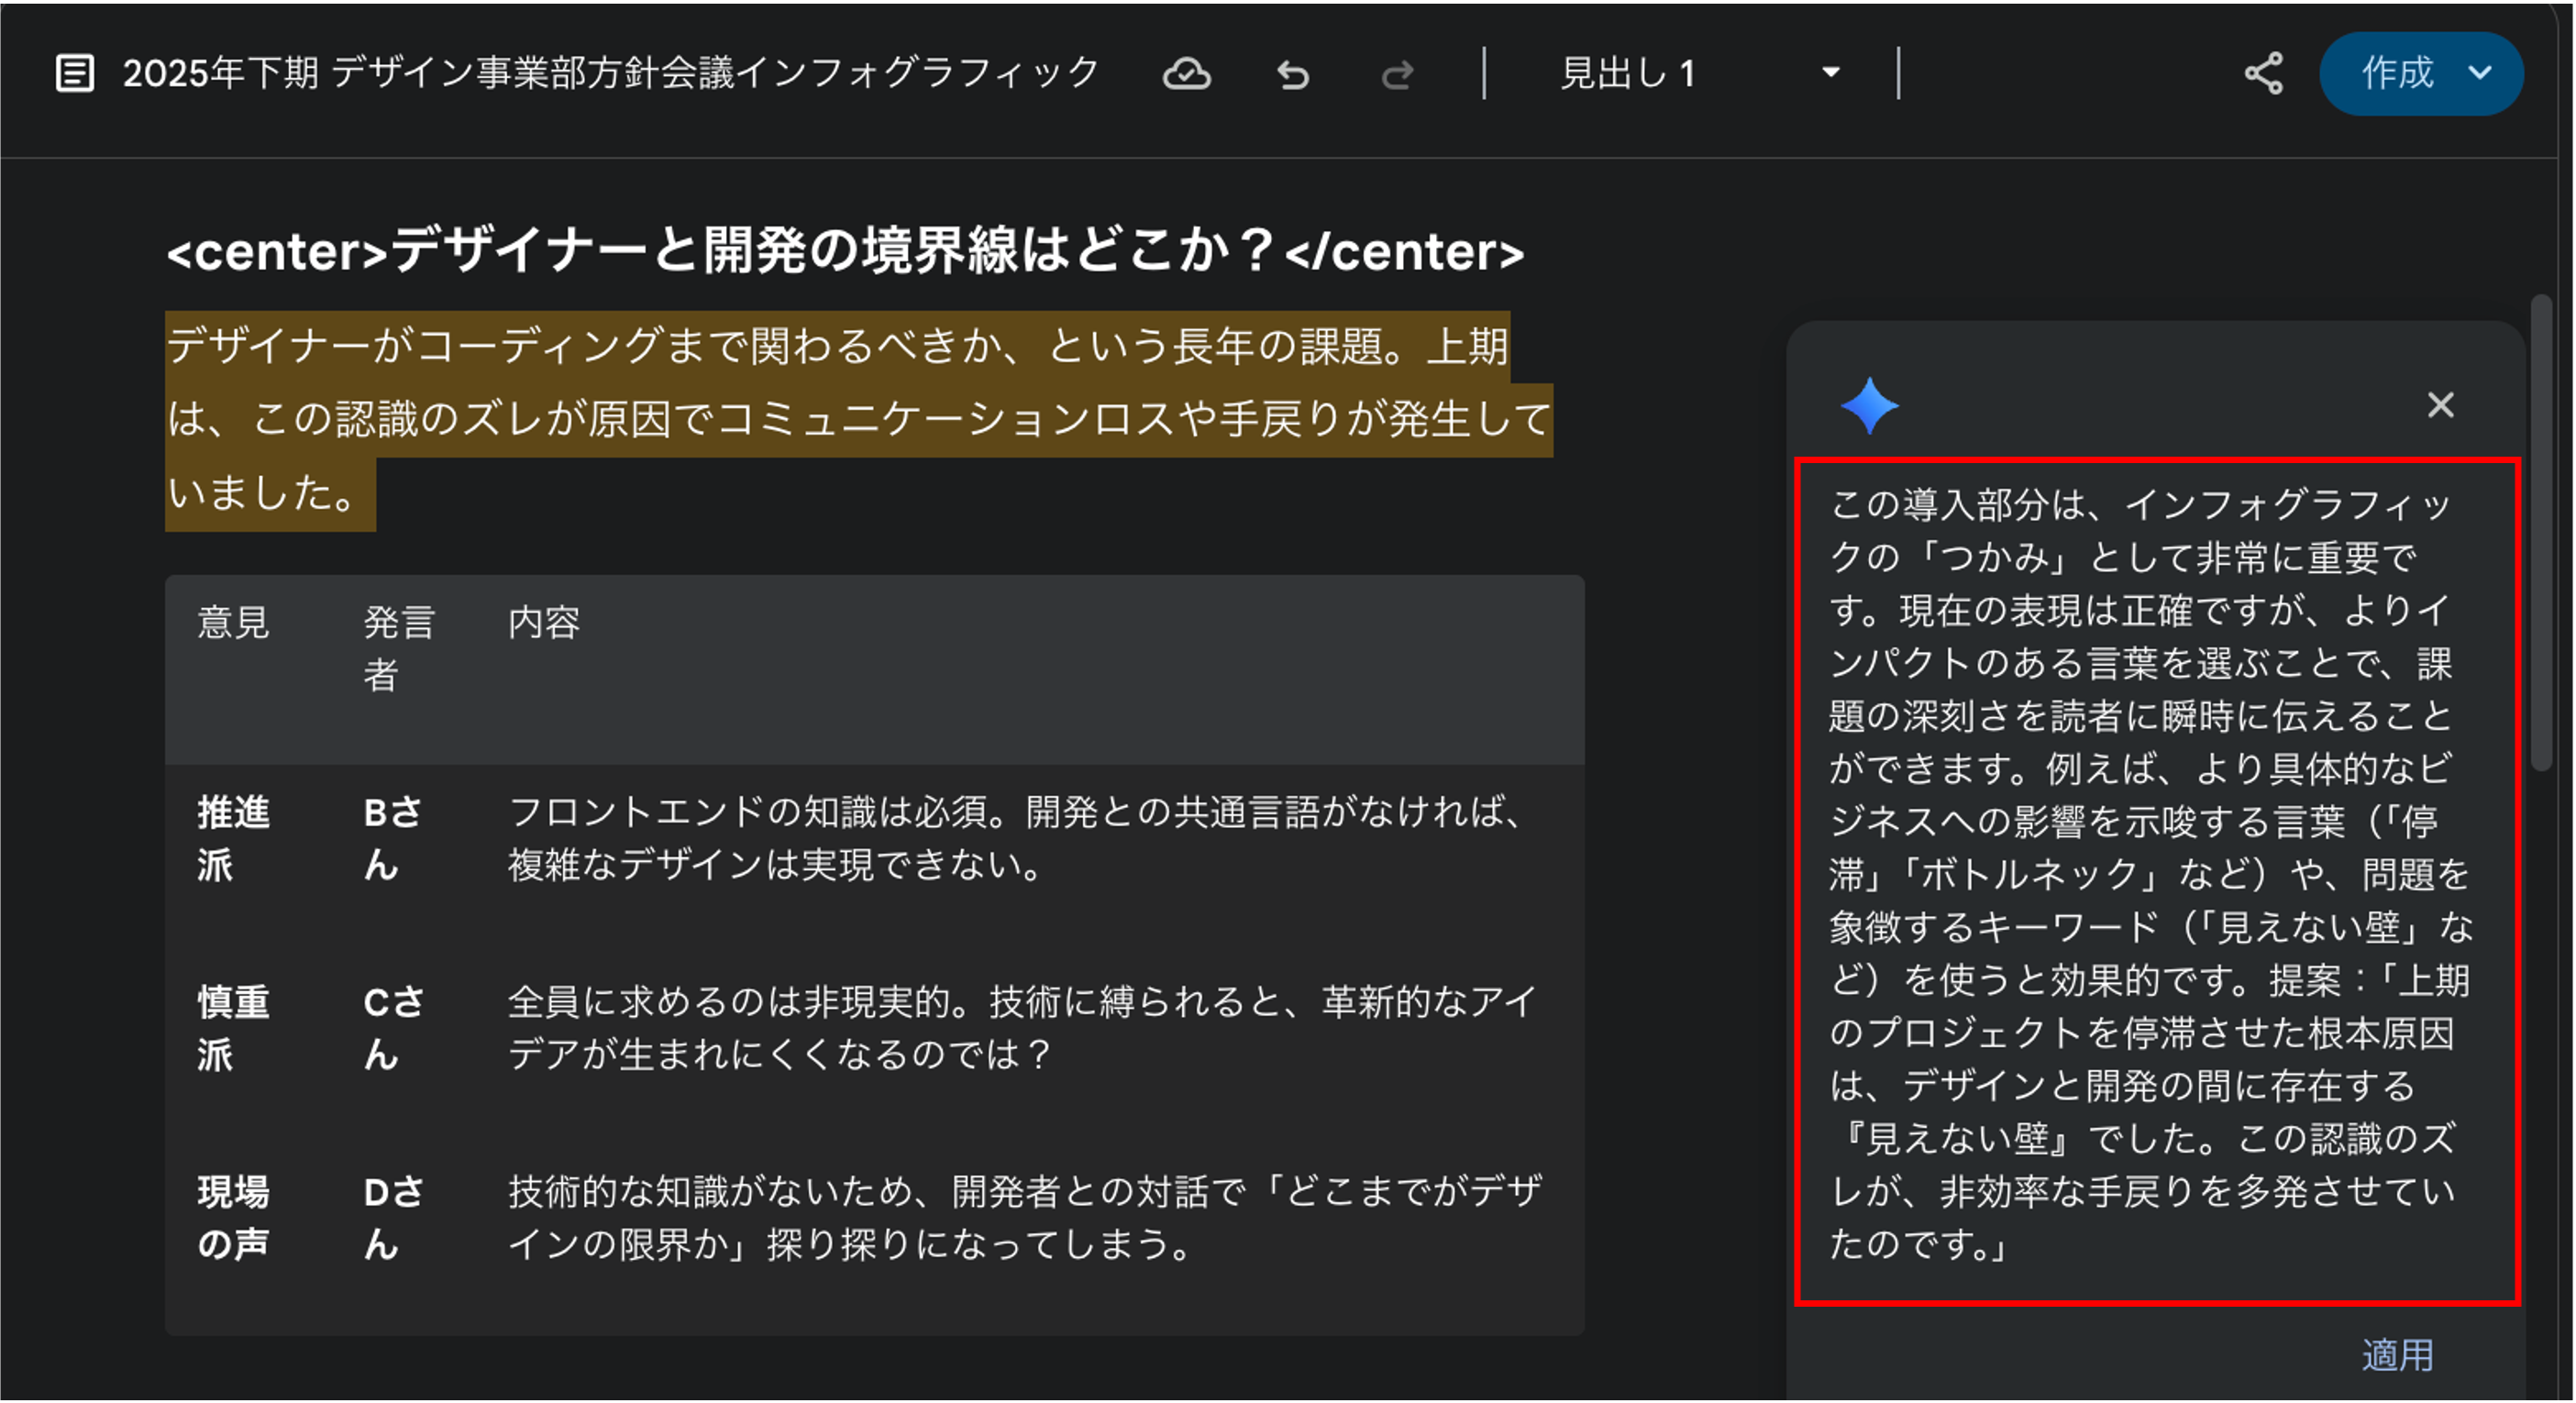Select the 推進派 cell

[x=233, y=838]
